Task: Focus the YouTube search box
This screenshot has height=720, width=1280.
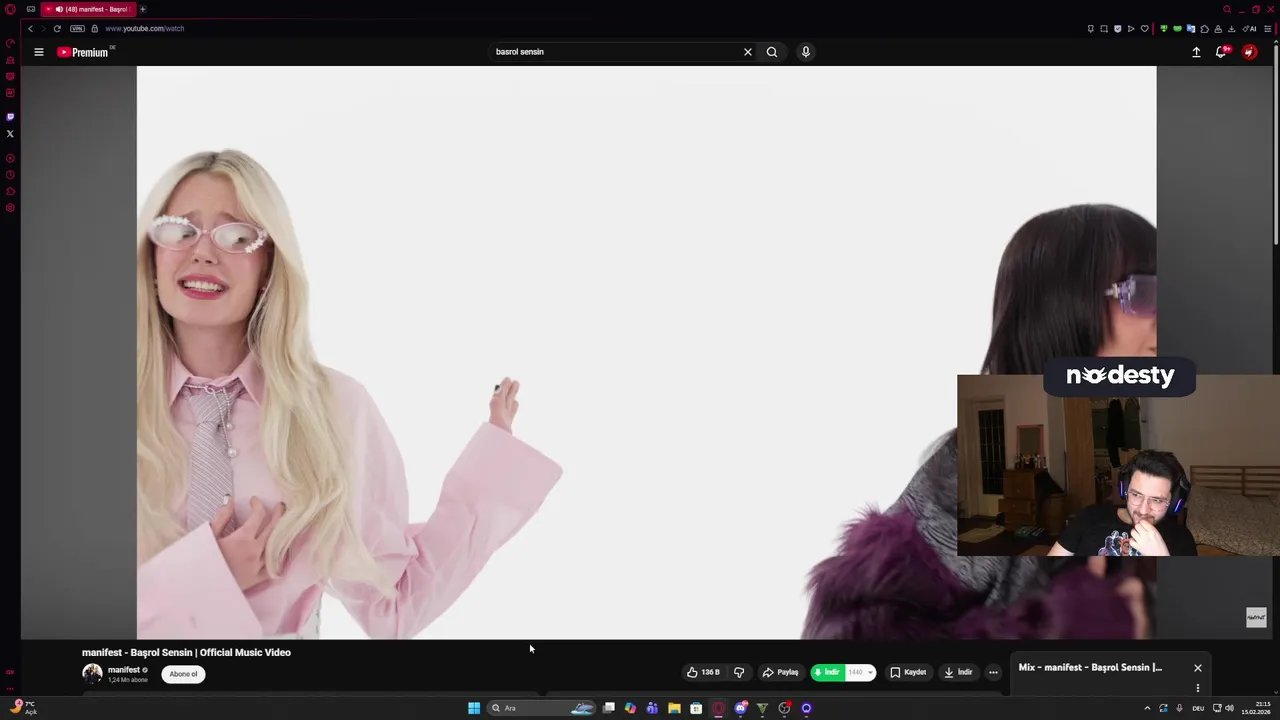Action: [x=615, y=52]
